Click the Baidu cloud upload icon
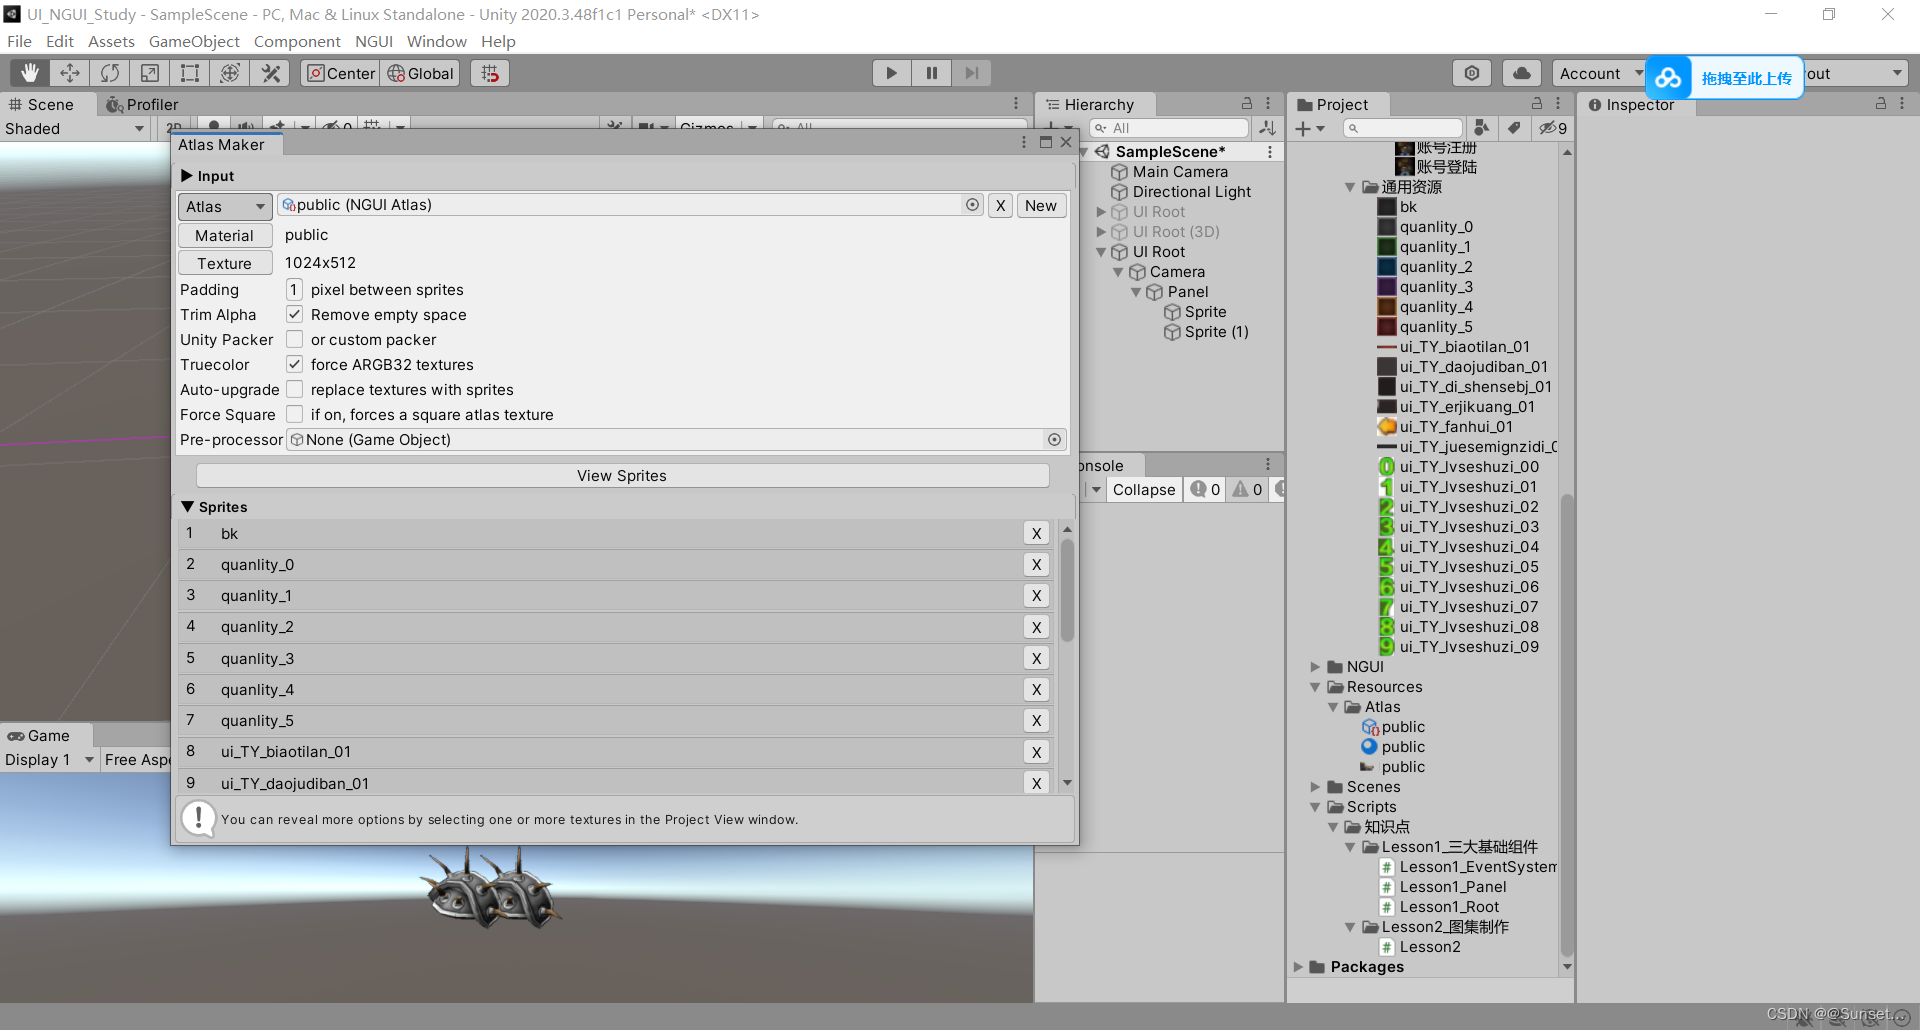This screenshot has width=1920, height=1030. [1668, 78]
